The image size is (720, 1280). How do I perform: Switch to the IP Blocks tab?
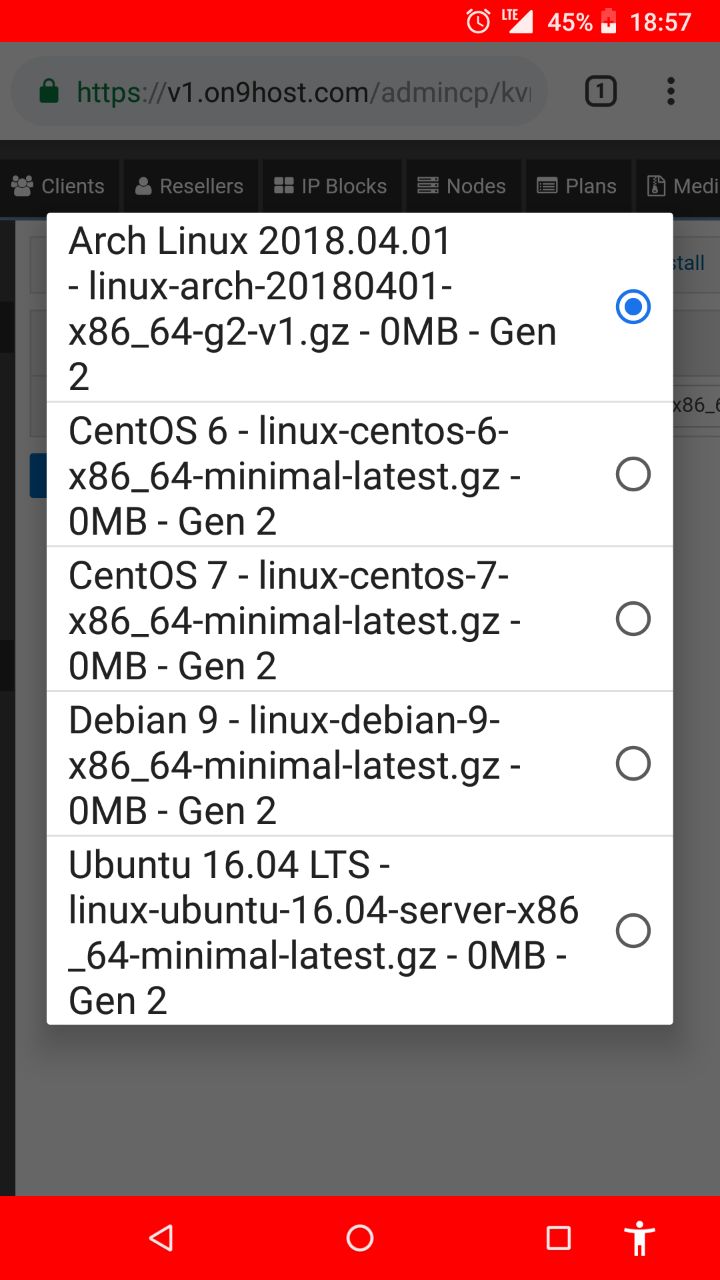(x=331, y=186)
